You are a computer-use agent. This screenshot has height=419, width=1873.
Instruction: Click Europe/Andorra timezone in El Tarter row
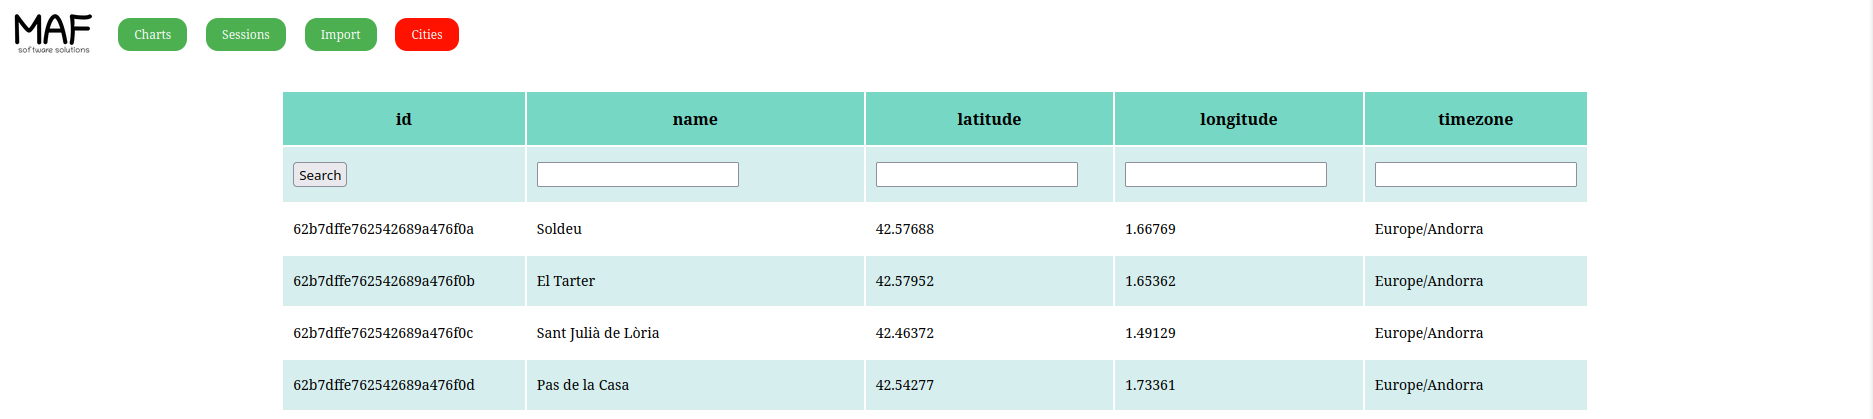1429,281
